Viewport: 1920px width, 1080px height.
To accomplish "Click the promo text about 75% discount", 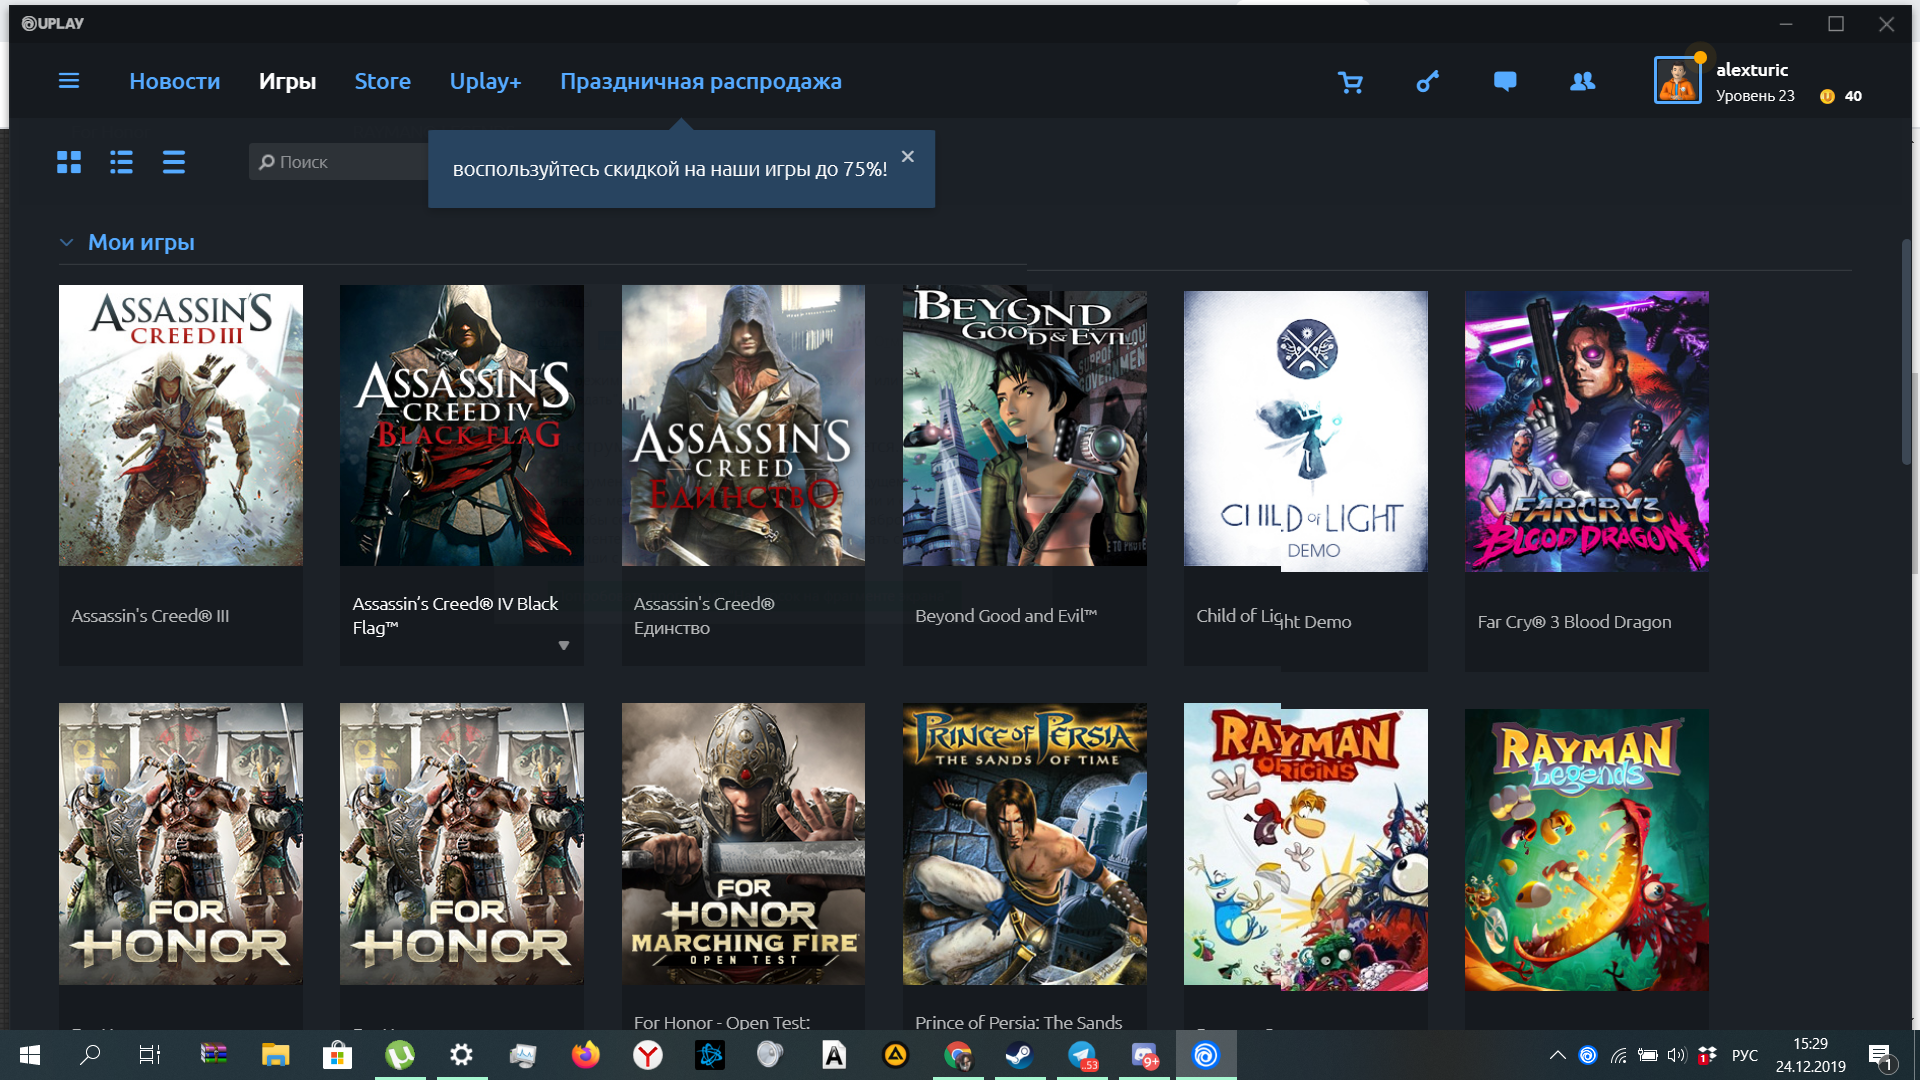I will click(670, 169).
